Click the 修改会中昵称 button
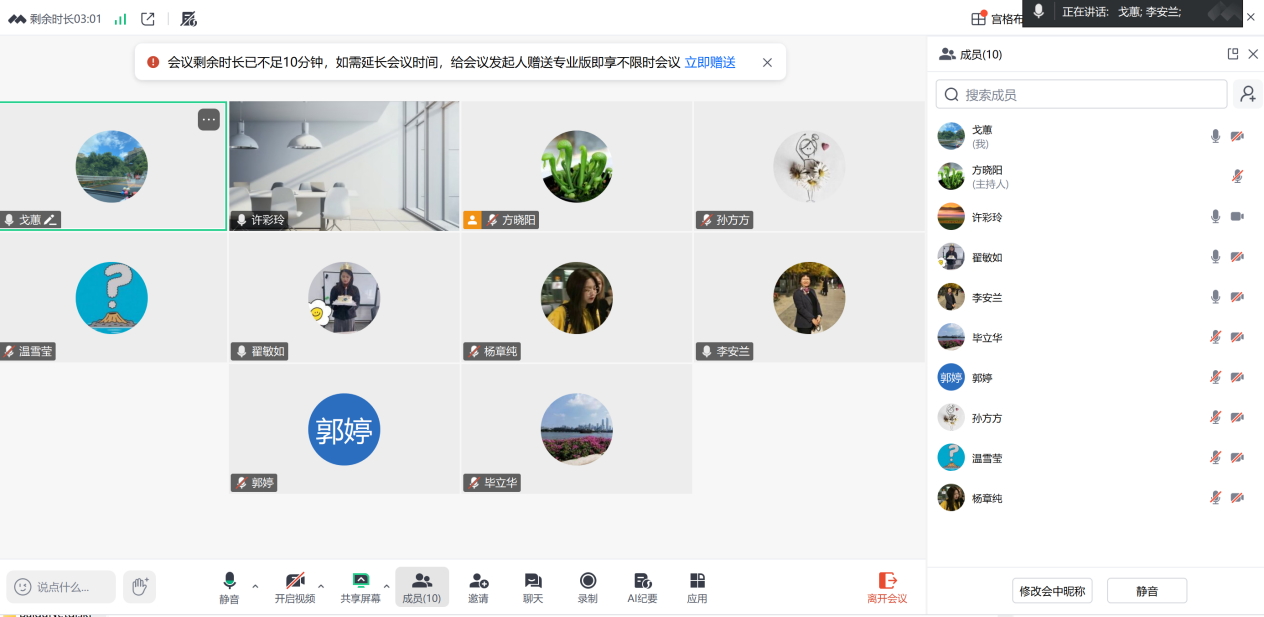Viewport: 1264px width, 617px height. tap(1052, 591)
